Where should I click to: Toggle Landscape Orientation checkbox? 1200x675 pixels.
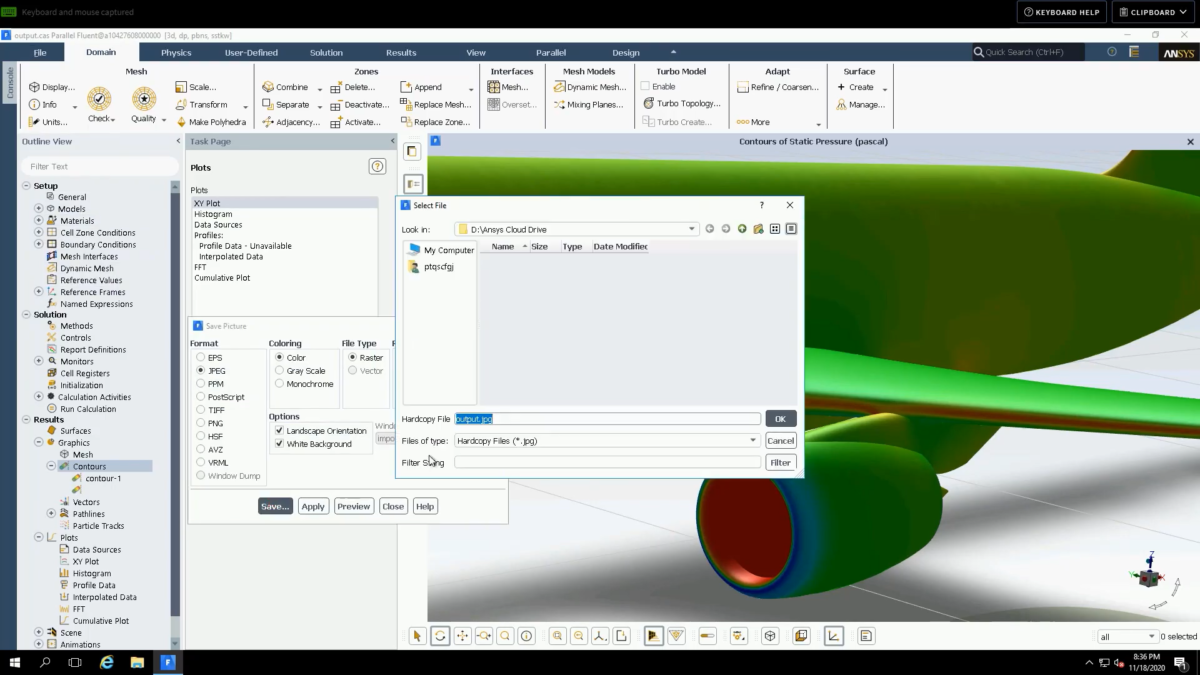[x=279, y=431]
